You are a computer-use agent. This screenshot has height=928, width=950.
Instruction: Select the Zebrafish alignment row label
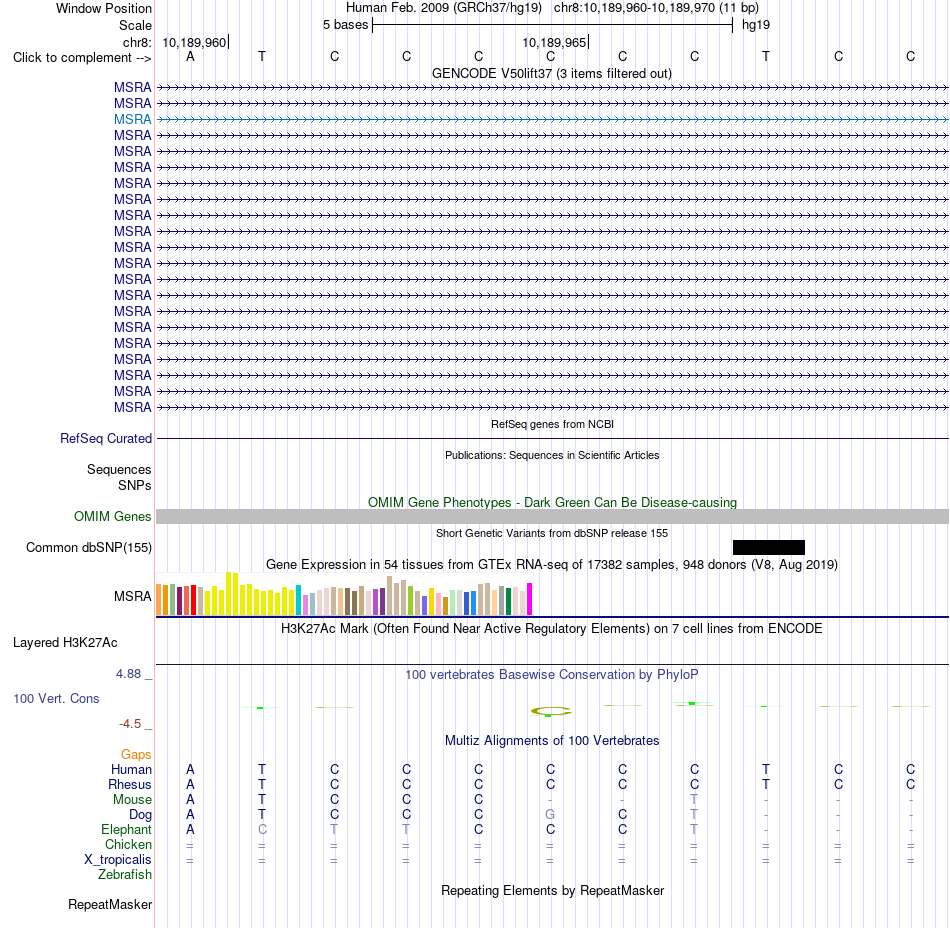[x=125, y=875]
